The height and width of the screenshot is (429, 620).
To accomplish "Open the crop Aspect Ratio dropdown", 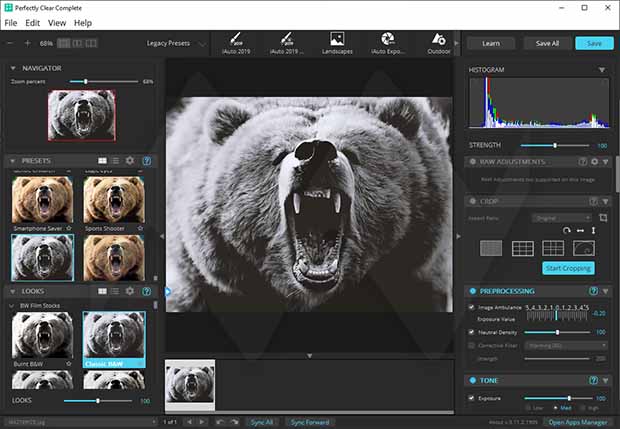I will [560, 217].
